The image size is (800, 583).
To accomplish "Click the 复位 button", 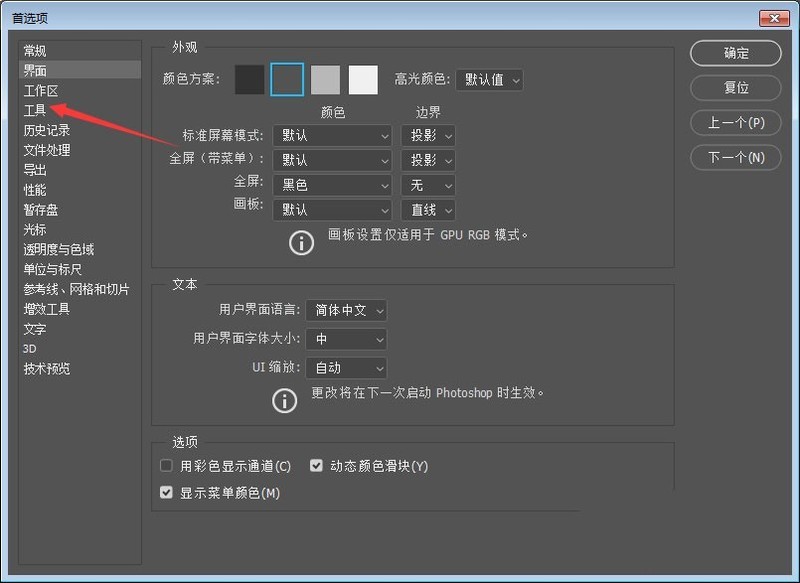I will click(735, 88).
